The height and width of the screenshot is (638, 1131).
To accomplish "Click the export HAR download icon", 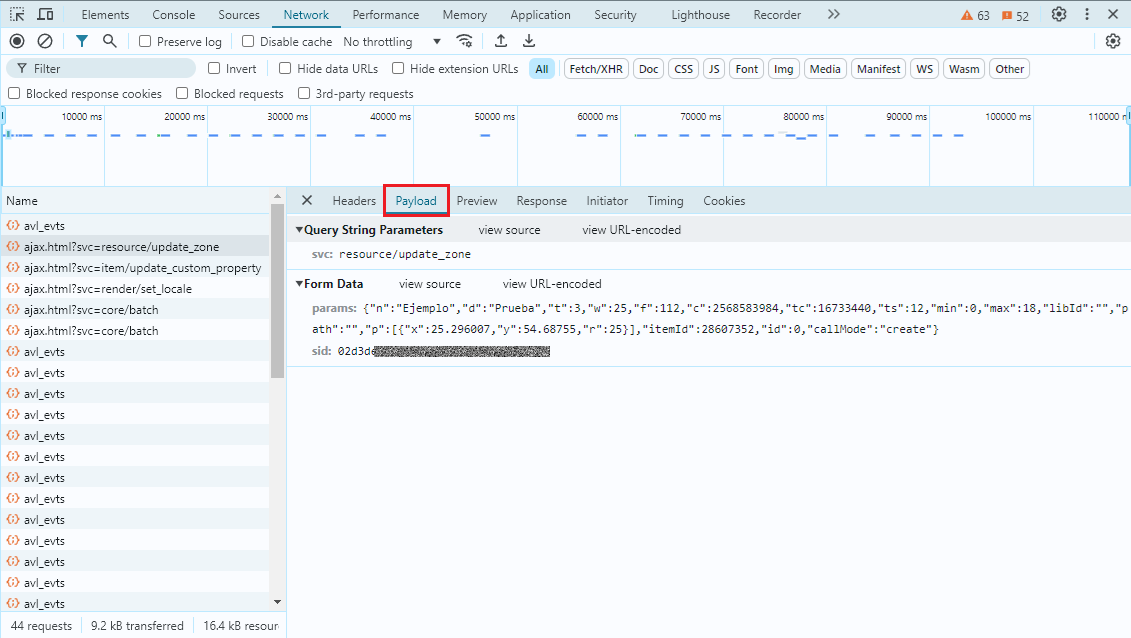I will (x=529, y=41).
